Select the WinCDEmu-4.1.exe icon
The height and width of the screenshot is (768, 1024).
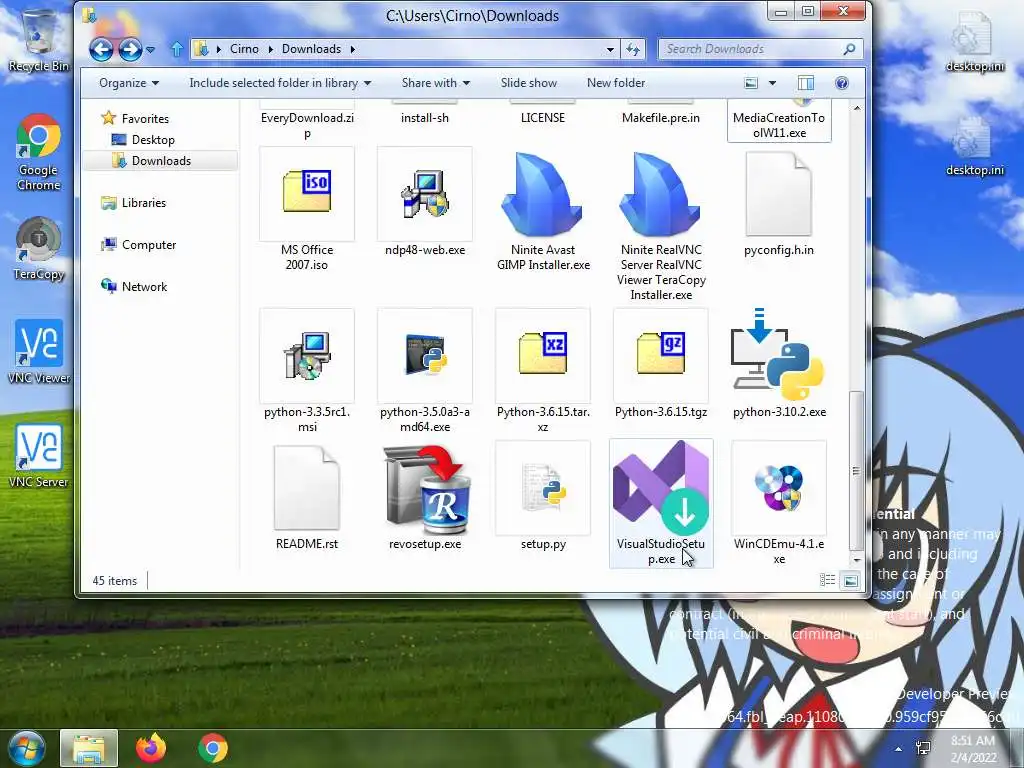(778, 488)
